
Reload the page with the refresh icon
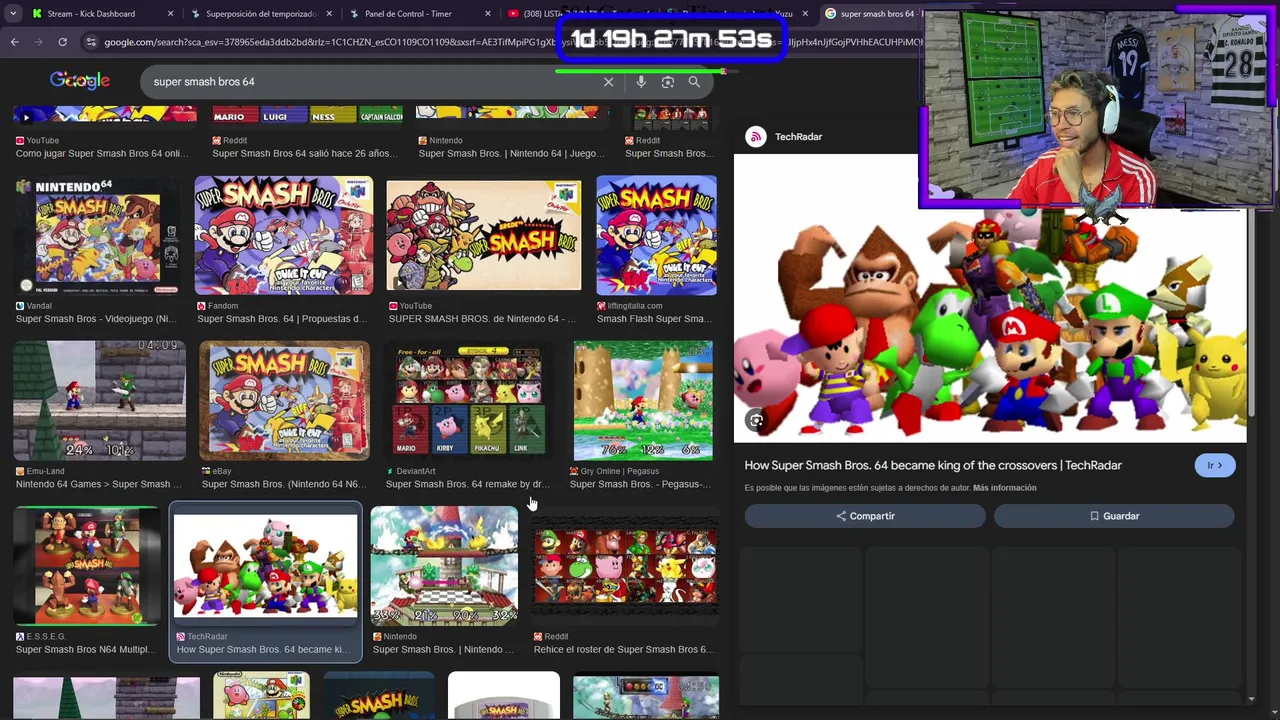click(x=62, y=42)
